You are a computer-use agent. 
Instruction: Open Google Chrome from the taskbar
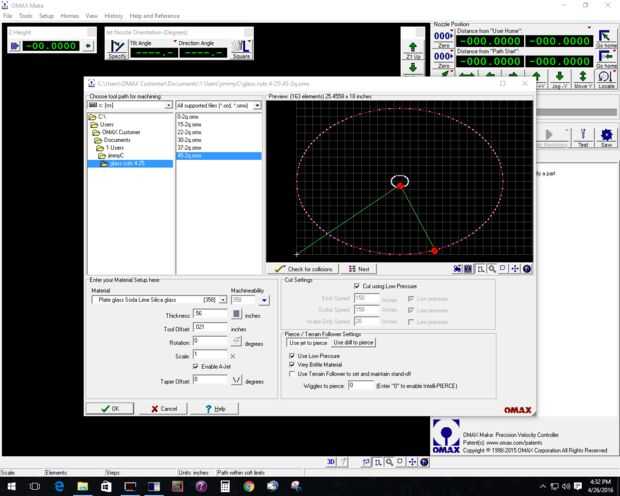249,486
